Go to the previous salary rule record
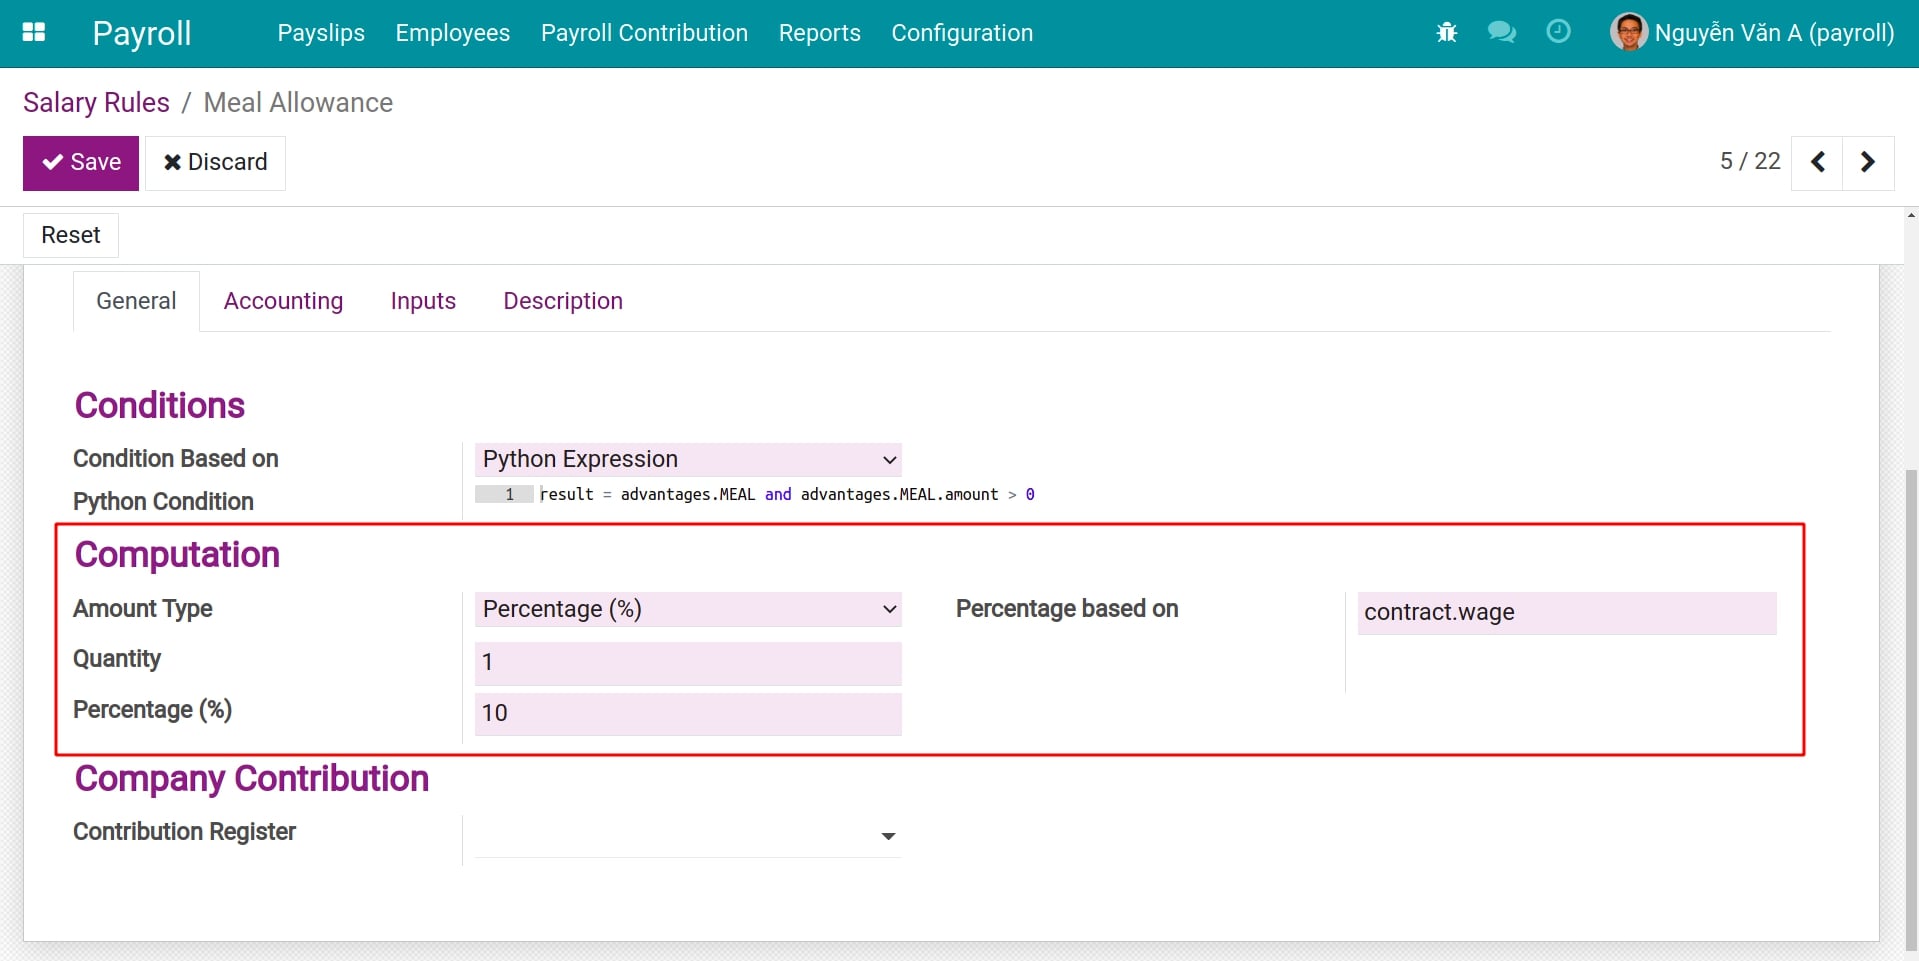The width and height of the screenshot is (1919, 961). point(1817,162)
